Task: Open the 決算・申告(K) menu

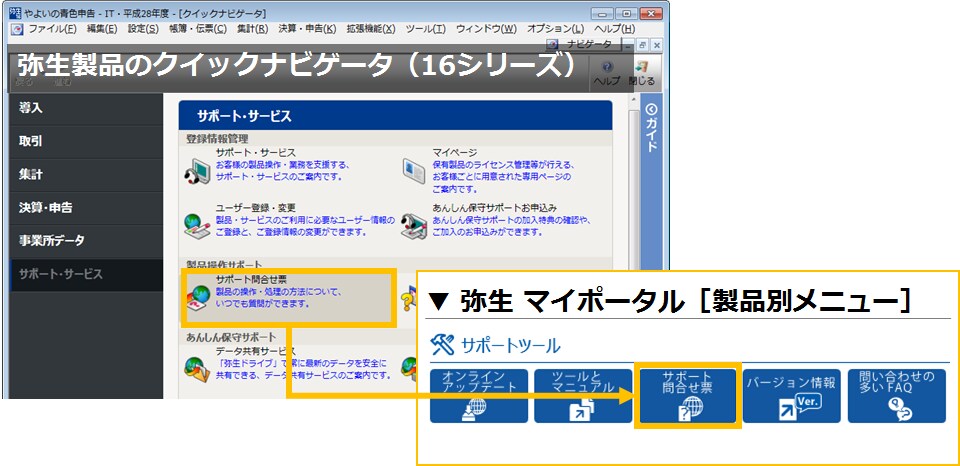Action: click(x=307, y=29)
